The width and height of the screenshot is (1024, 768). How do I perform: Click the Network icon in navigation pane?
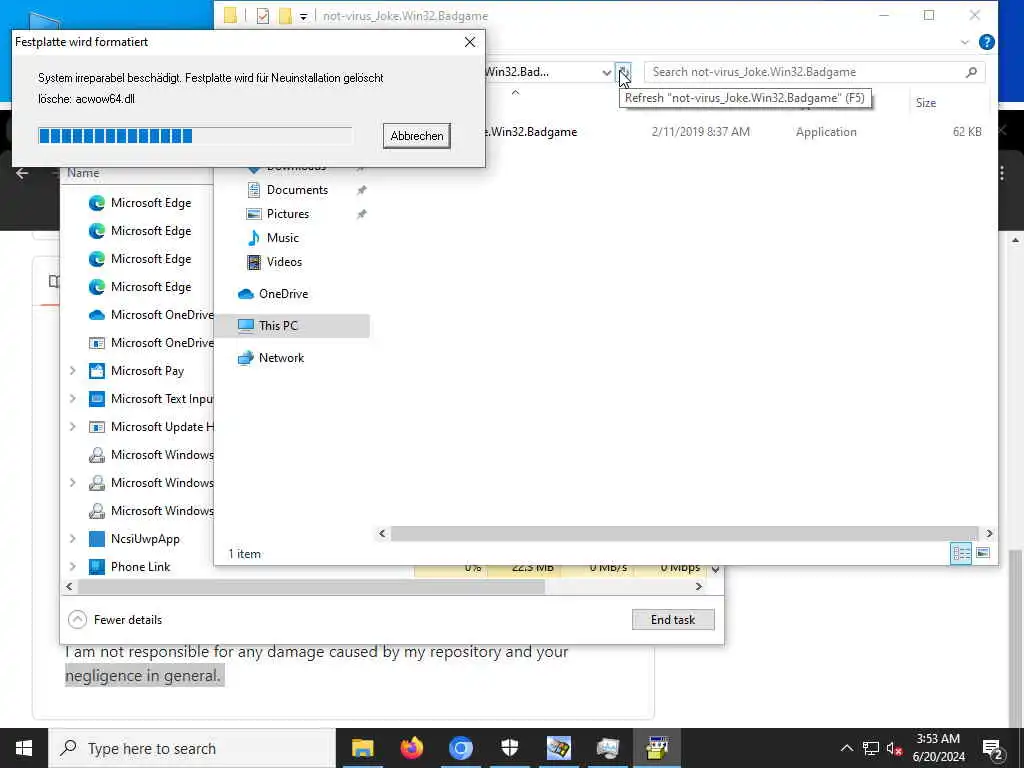pyautogui.click(x=246, y=358)
